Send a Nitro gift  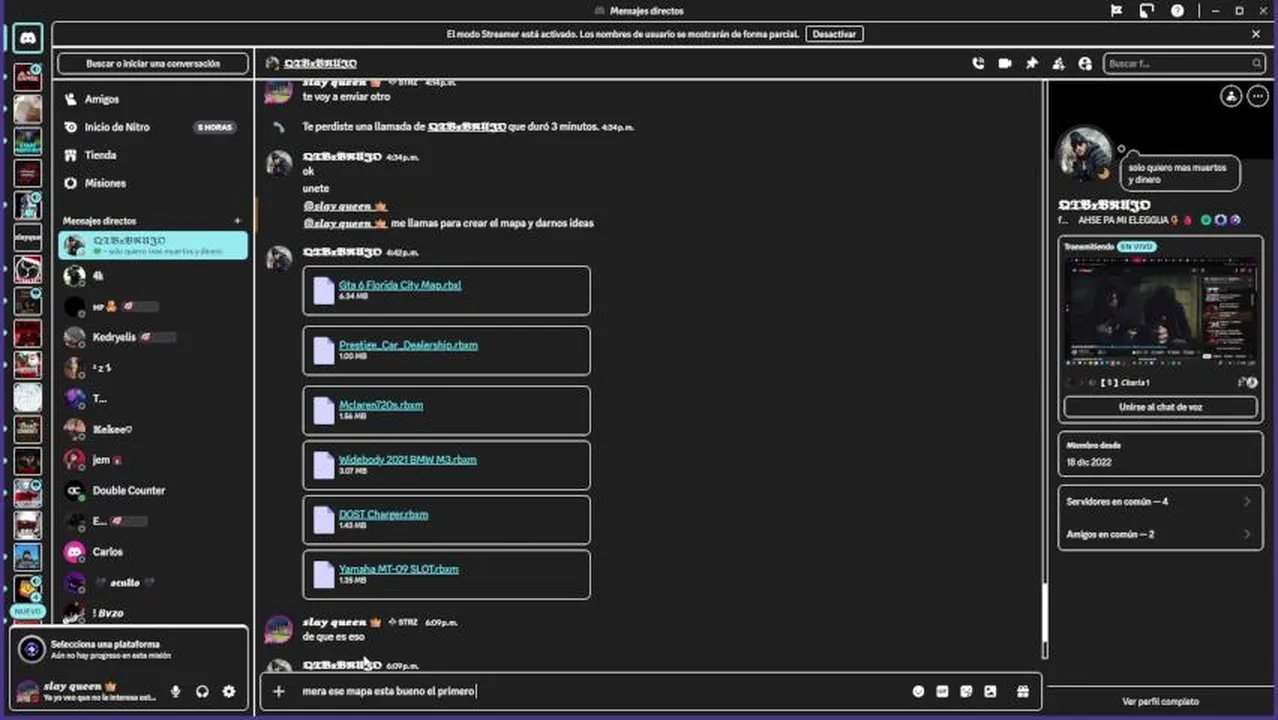[1022, 691]
